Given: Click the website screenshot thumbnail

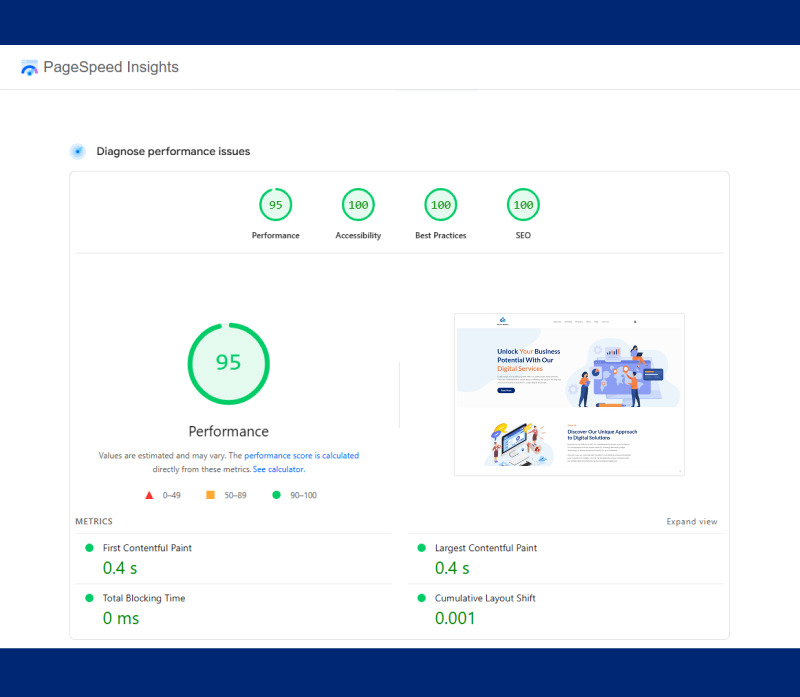Looking at the screenshot, I should (569, 394).
